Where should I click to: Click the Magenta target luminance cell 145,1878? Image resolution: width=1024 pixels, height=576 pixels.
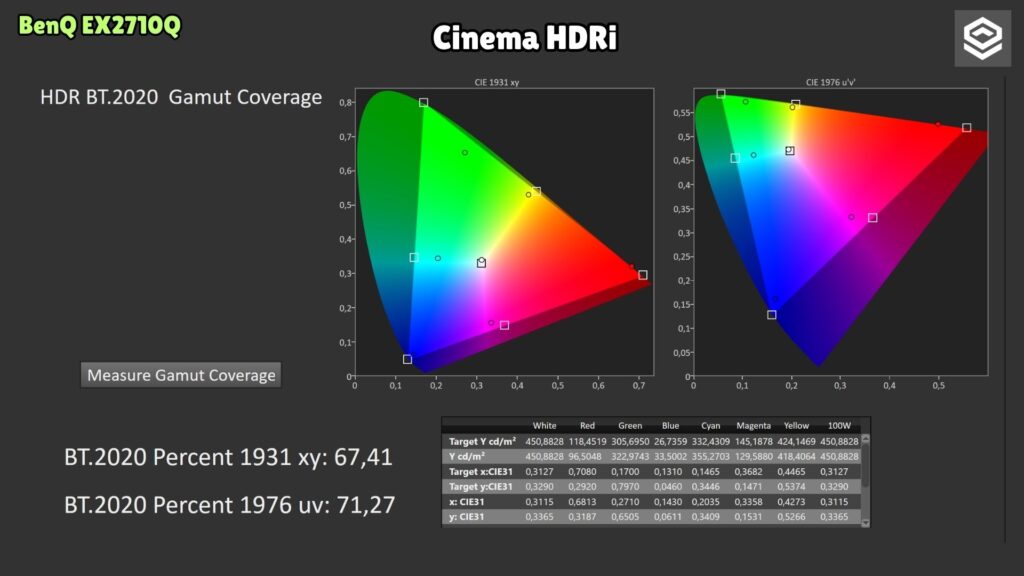pos(754,441)
